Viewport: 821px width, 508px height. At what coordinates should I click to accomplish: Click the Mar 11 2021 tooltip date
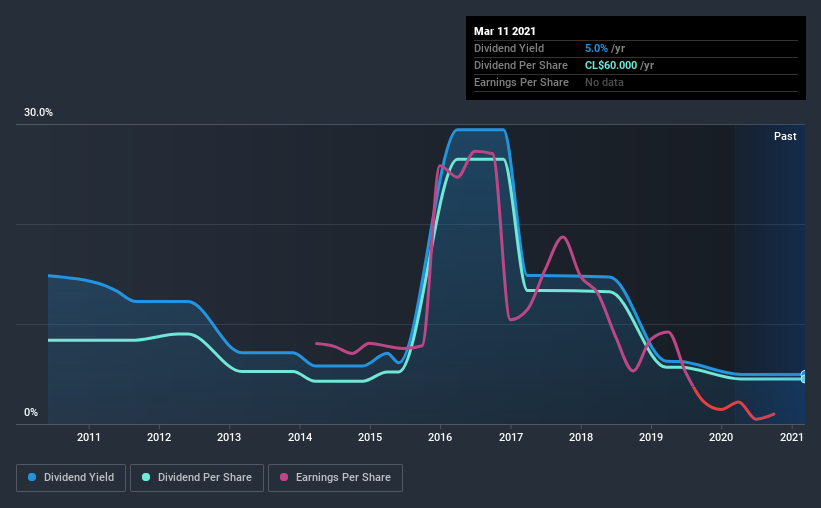505,31
